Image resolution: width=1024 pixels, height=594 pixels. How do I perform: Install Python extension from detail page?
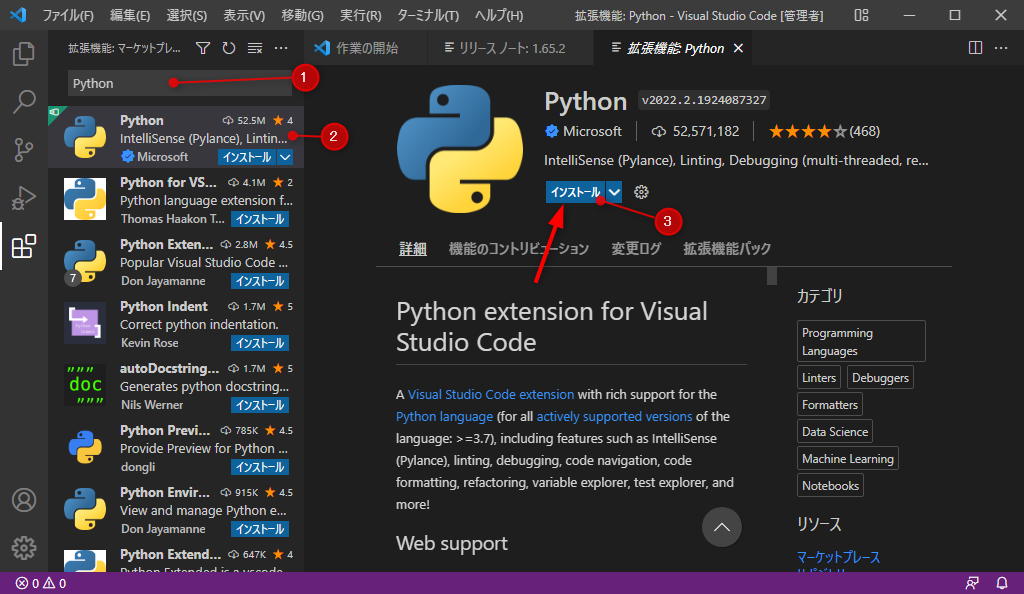point(575,192)
